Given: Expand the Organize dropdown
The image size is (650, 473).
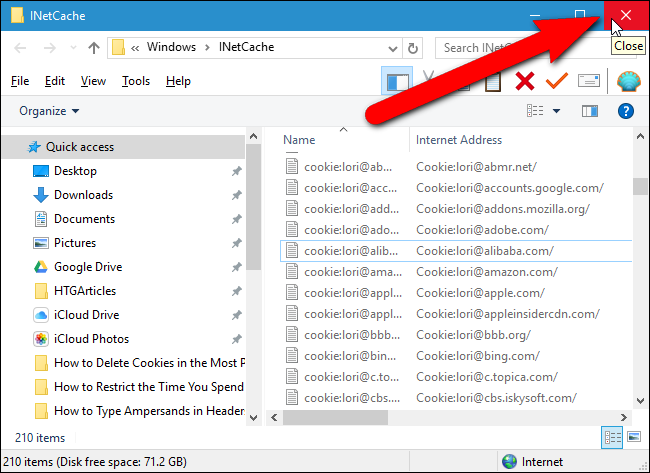Looking at the screenshot, I should coord(49,111).
